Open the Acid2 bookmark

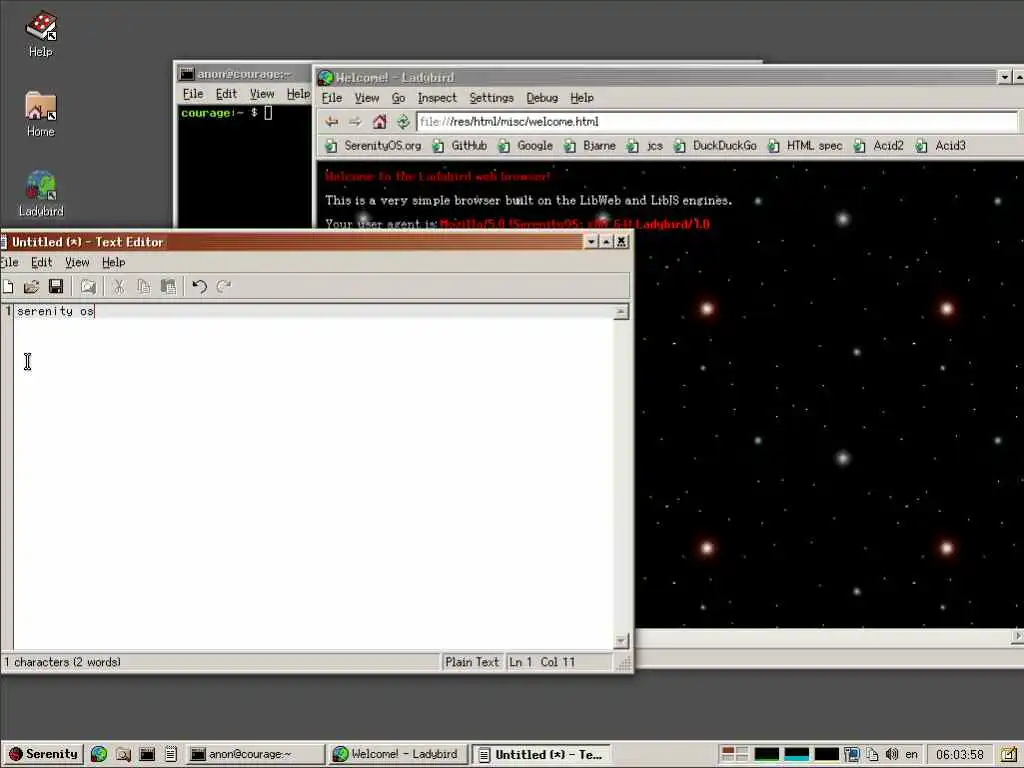point(879,146)
